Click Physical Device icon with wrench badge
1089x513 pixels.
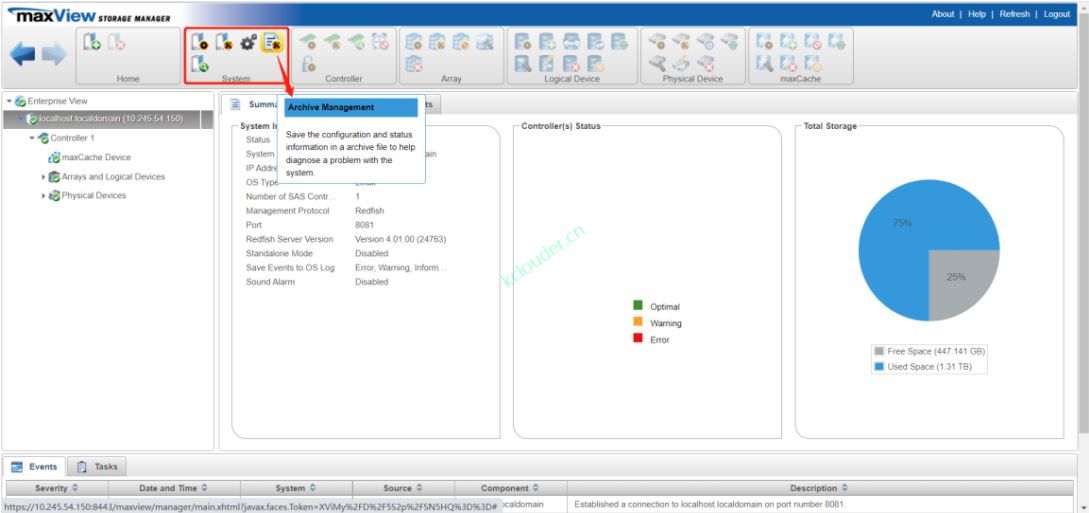(681, 42)
